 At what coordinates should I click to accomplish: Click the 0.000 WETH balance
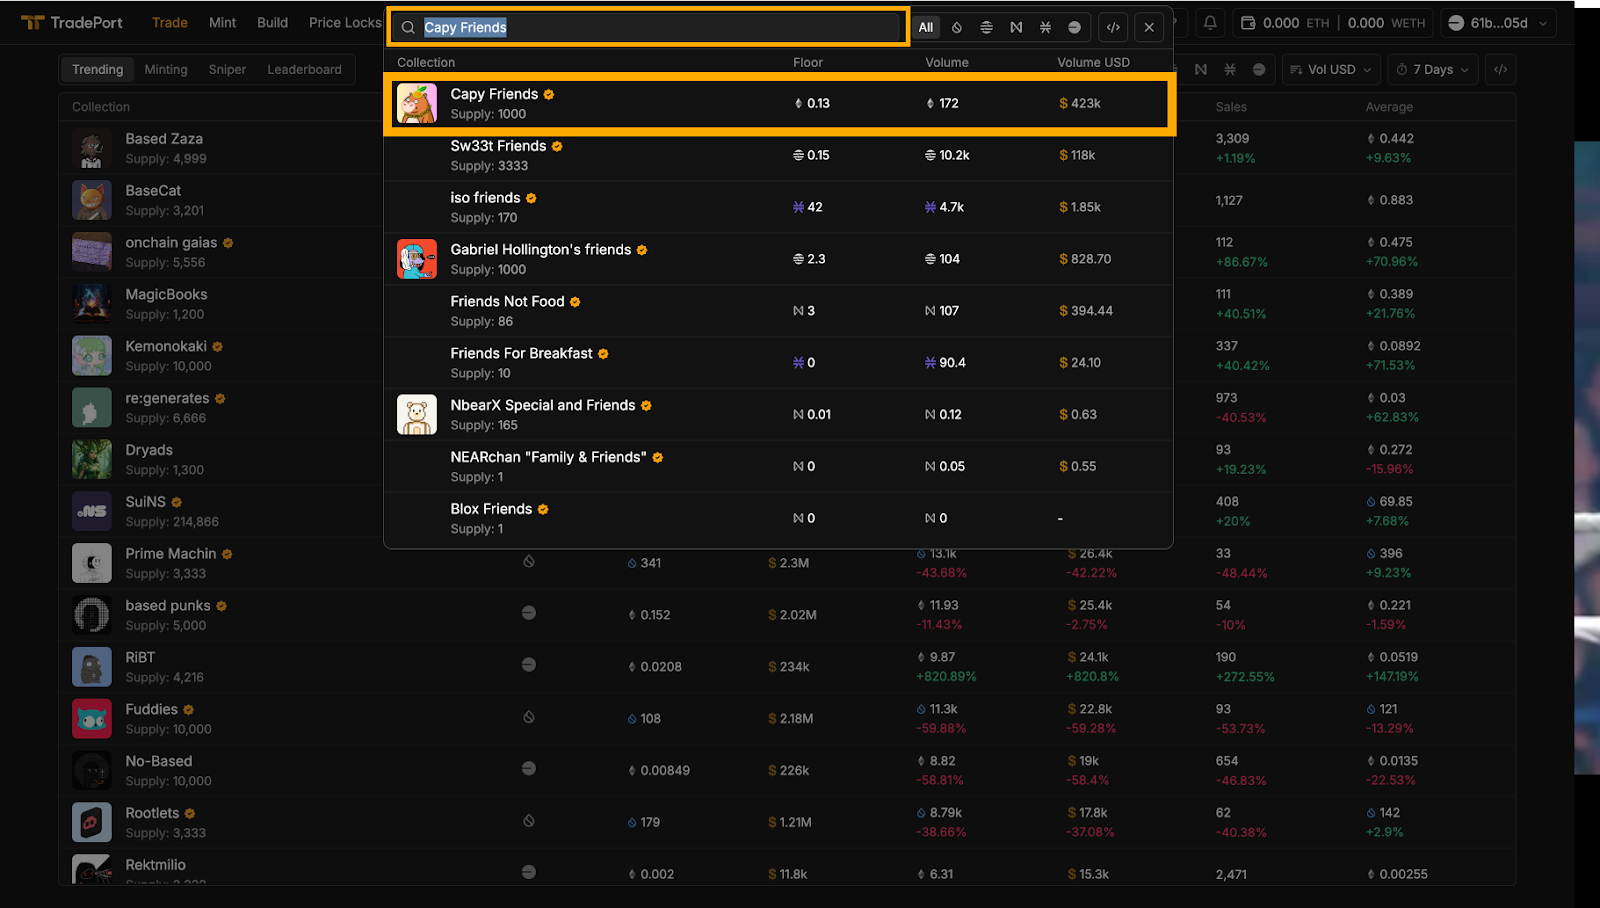[1386, 22]
